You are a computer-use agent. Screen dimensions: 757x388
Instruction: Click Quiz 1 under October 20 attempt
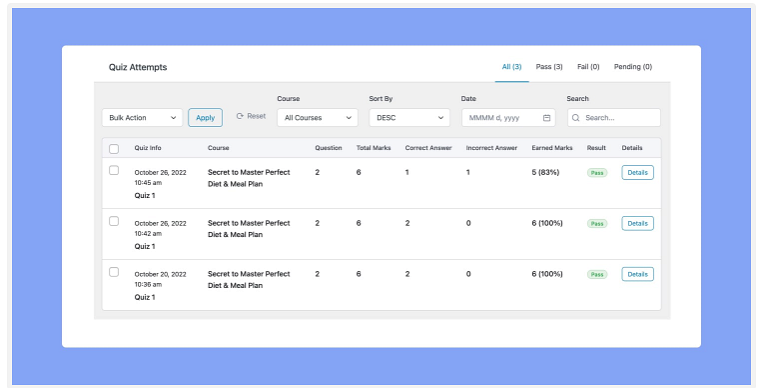click(145, 297)
